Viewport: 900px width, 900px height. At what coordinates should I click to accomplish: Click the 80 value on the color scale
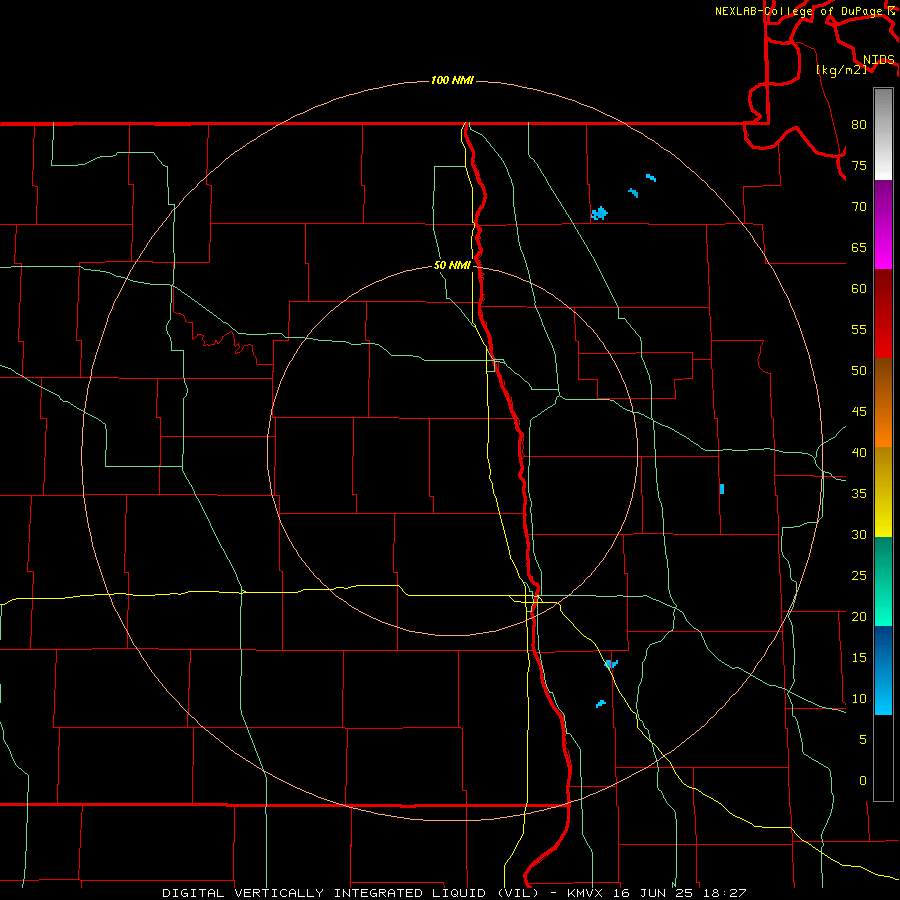point(859,125)
